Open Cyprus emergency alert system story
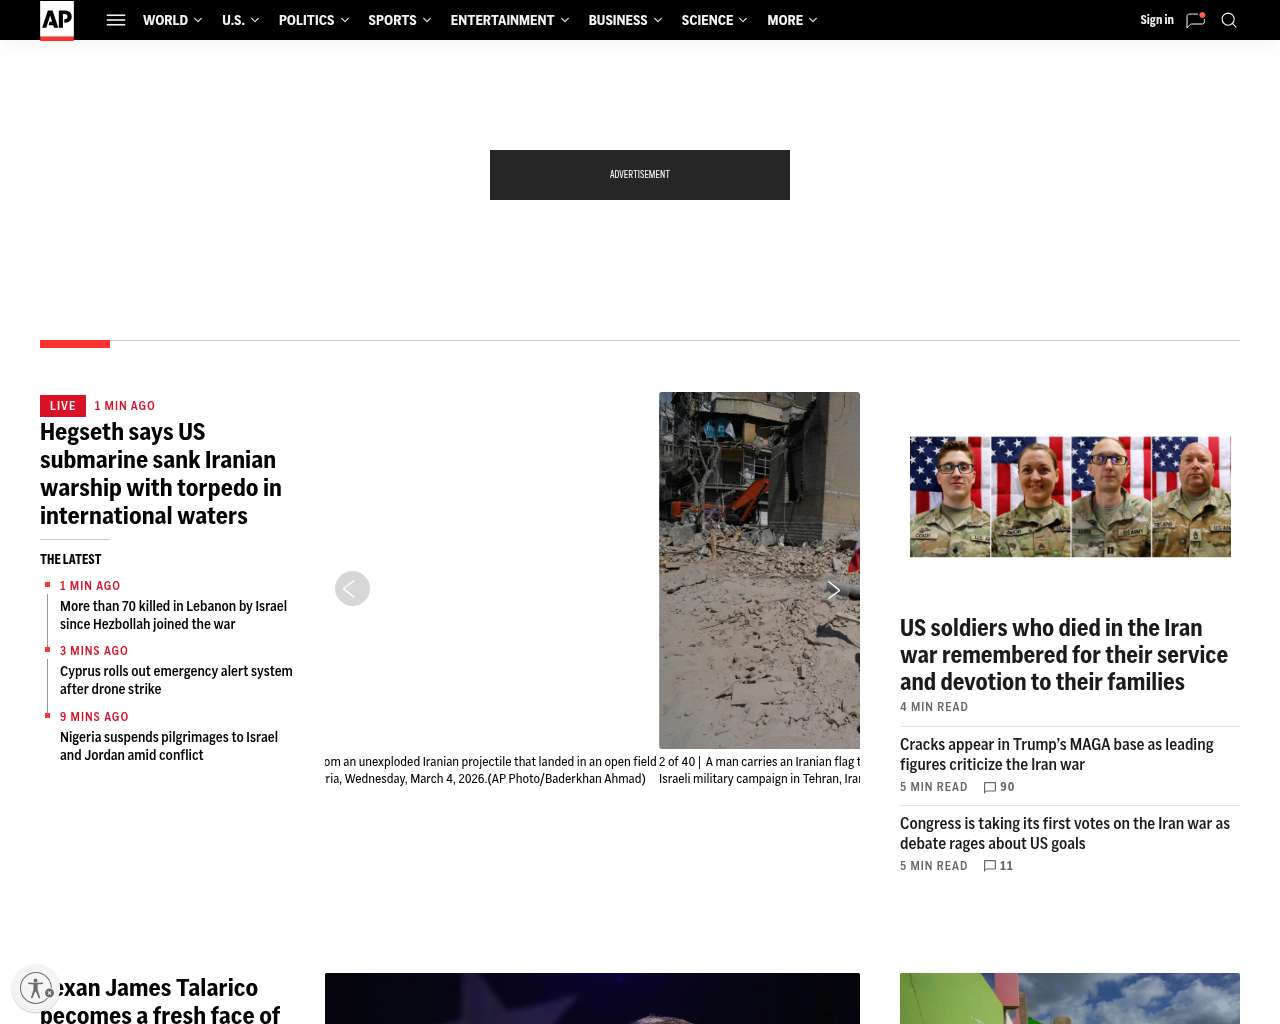The width and height of the screenshot is (1280, 1024). coord(176,680)
